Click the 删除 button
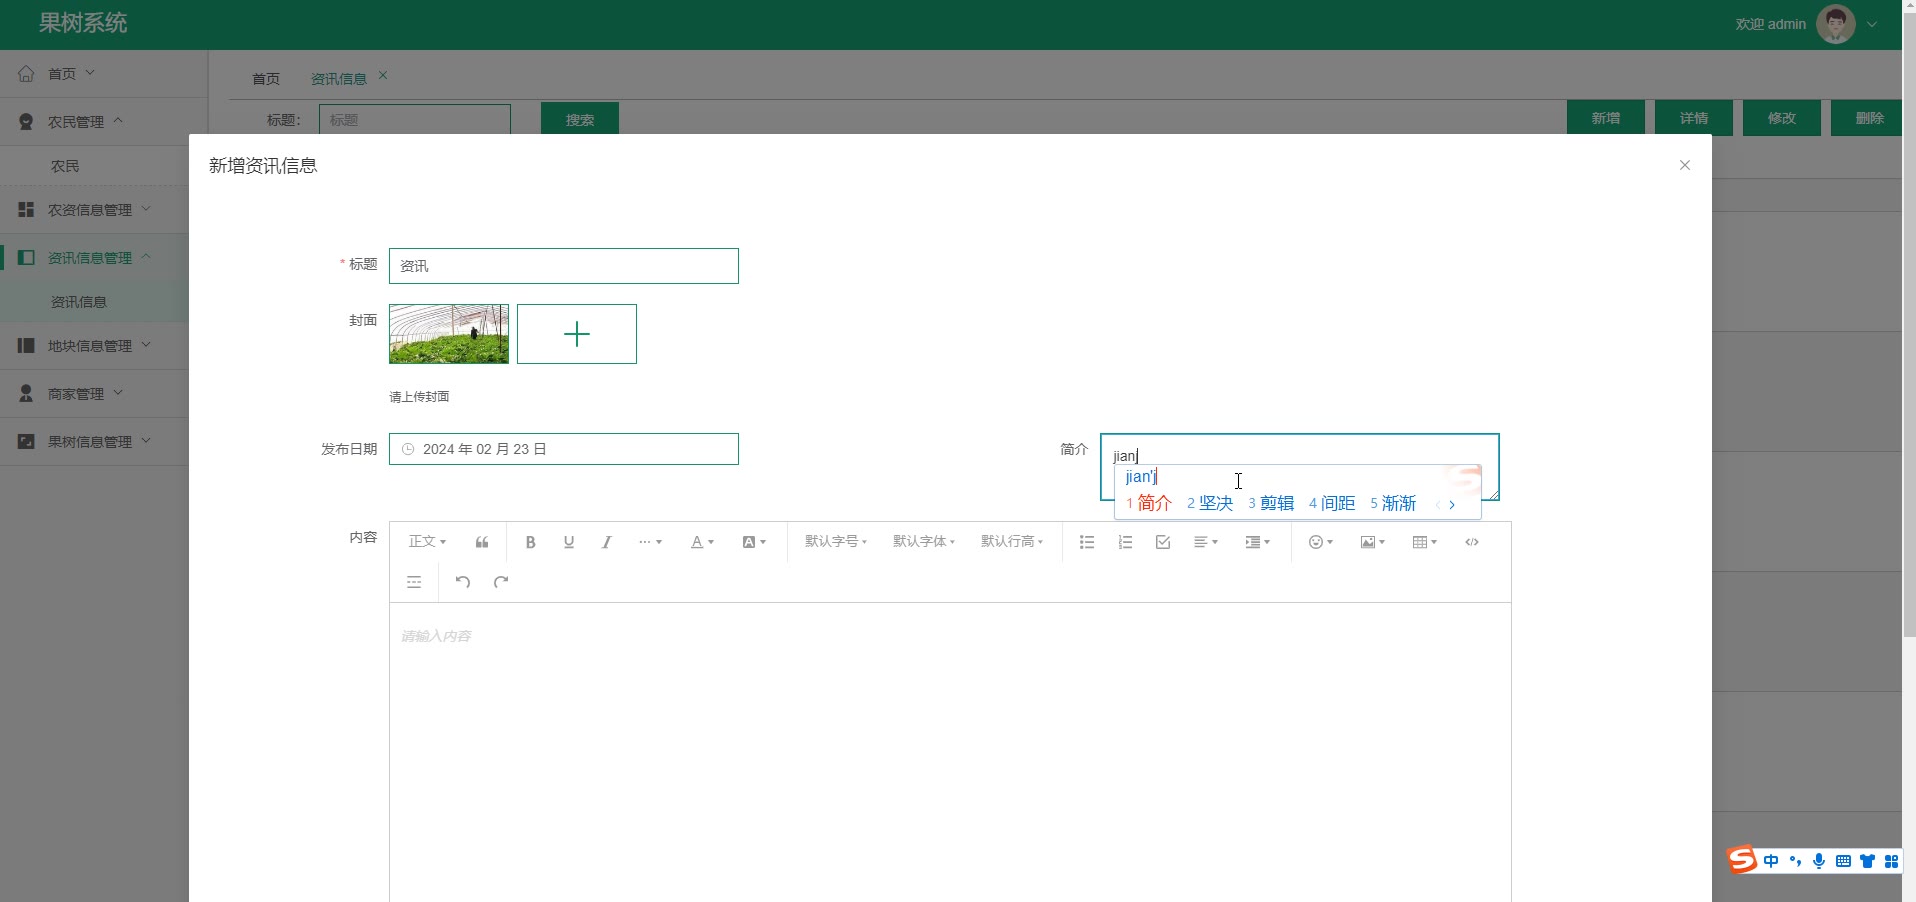The width and height of the screenshot is (1916, 902). click(1869, 118)
